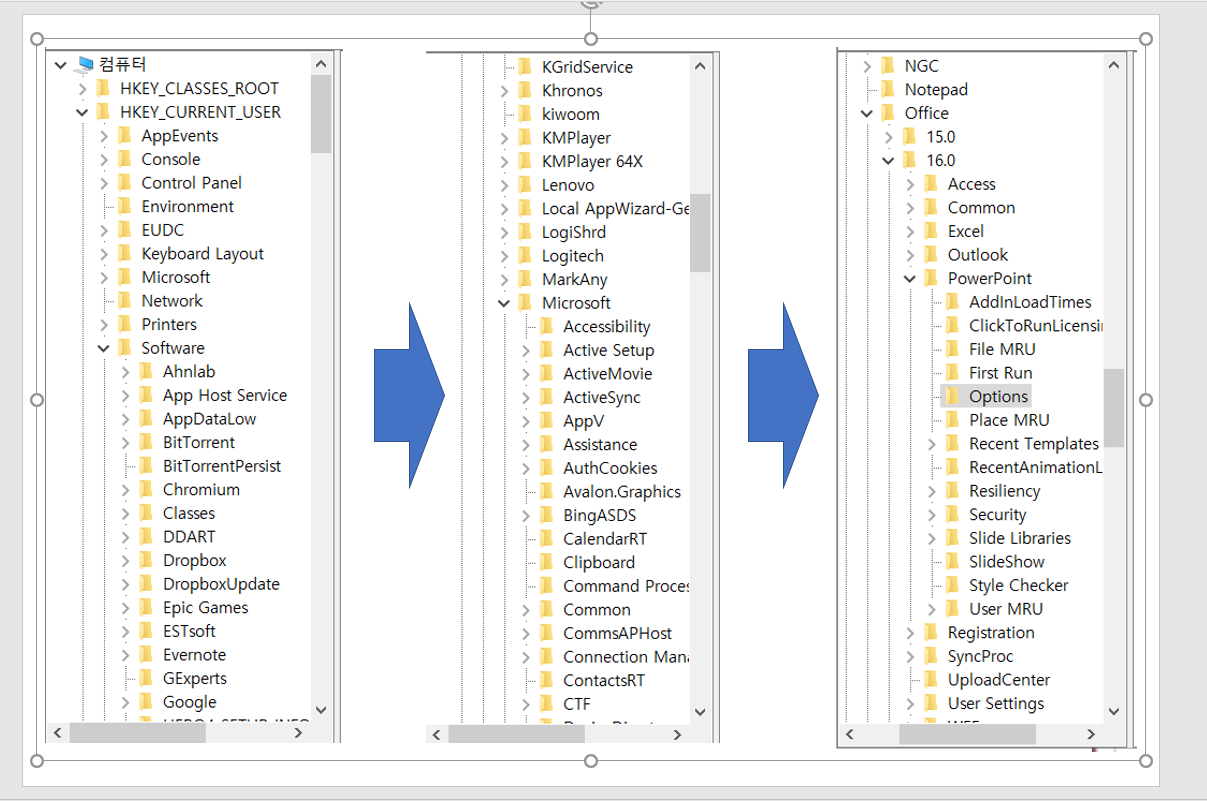
Task: Click the Chromium folder icon
Action: pyautogui.click(x=146, y=489)
